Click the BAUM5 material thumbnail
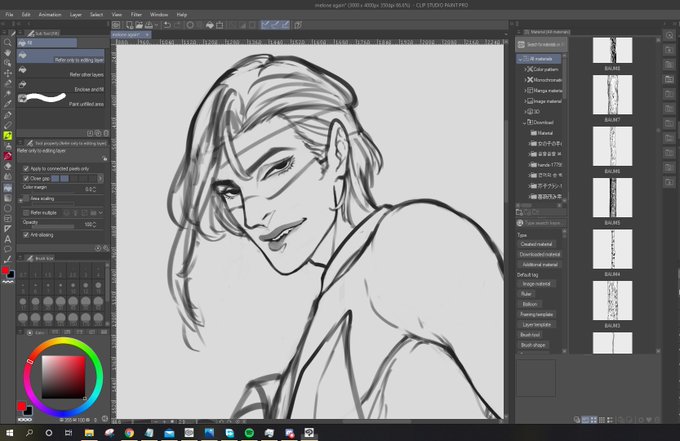 tap(612, 197)
